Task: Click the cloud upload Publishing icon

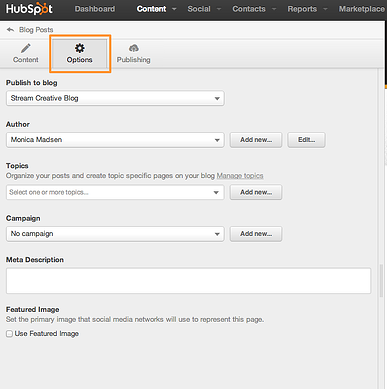Action: coord(134,48)
